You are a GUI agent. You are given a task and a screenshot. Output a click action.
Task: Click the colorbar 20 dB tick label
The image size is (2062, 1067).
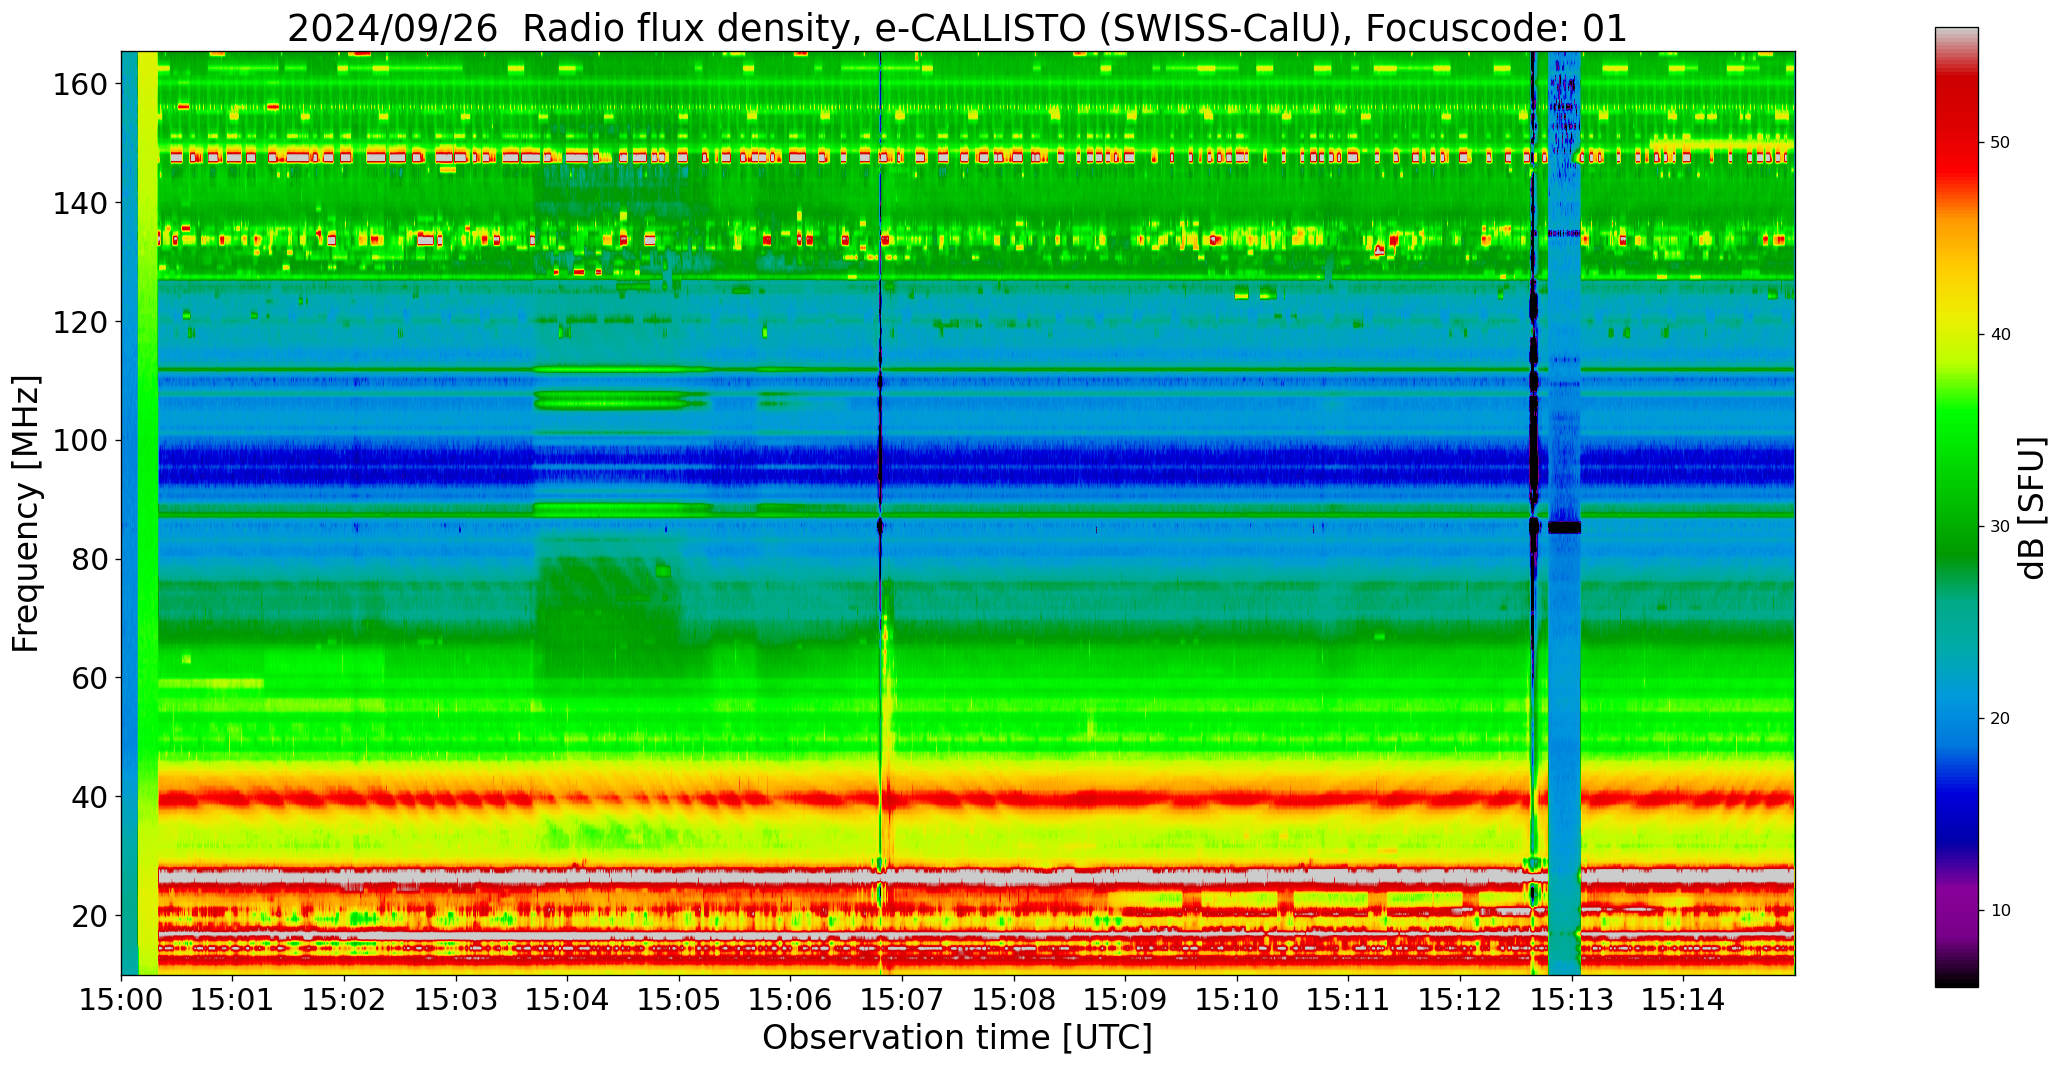[x=2000, y=718]
